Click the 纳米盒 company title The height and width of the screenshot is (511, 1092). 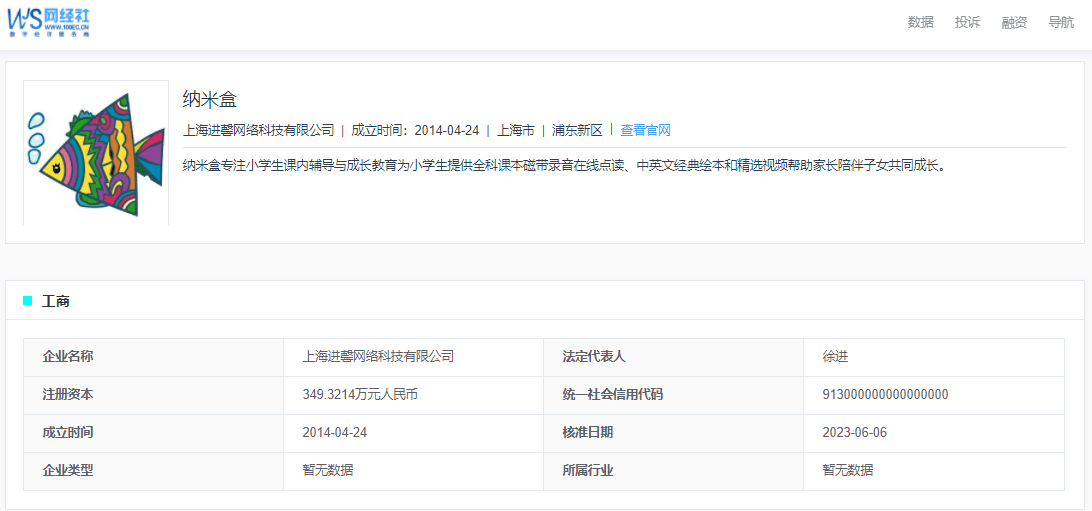[210, 99]
